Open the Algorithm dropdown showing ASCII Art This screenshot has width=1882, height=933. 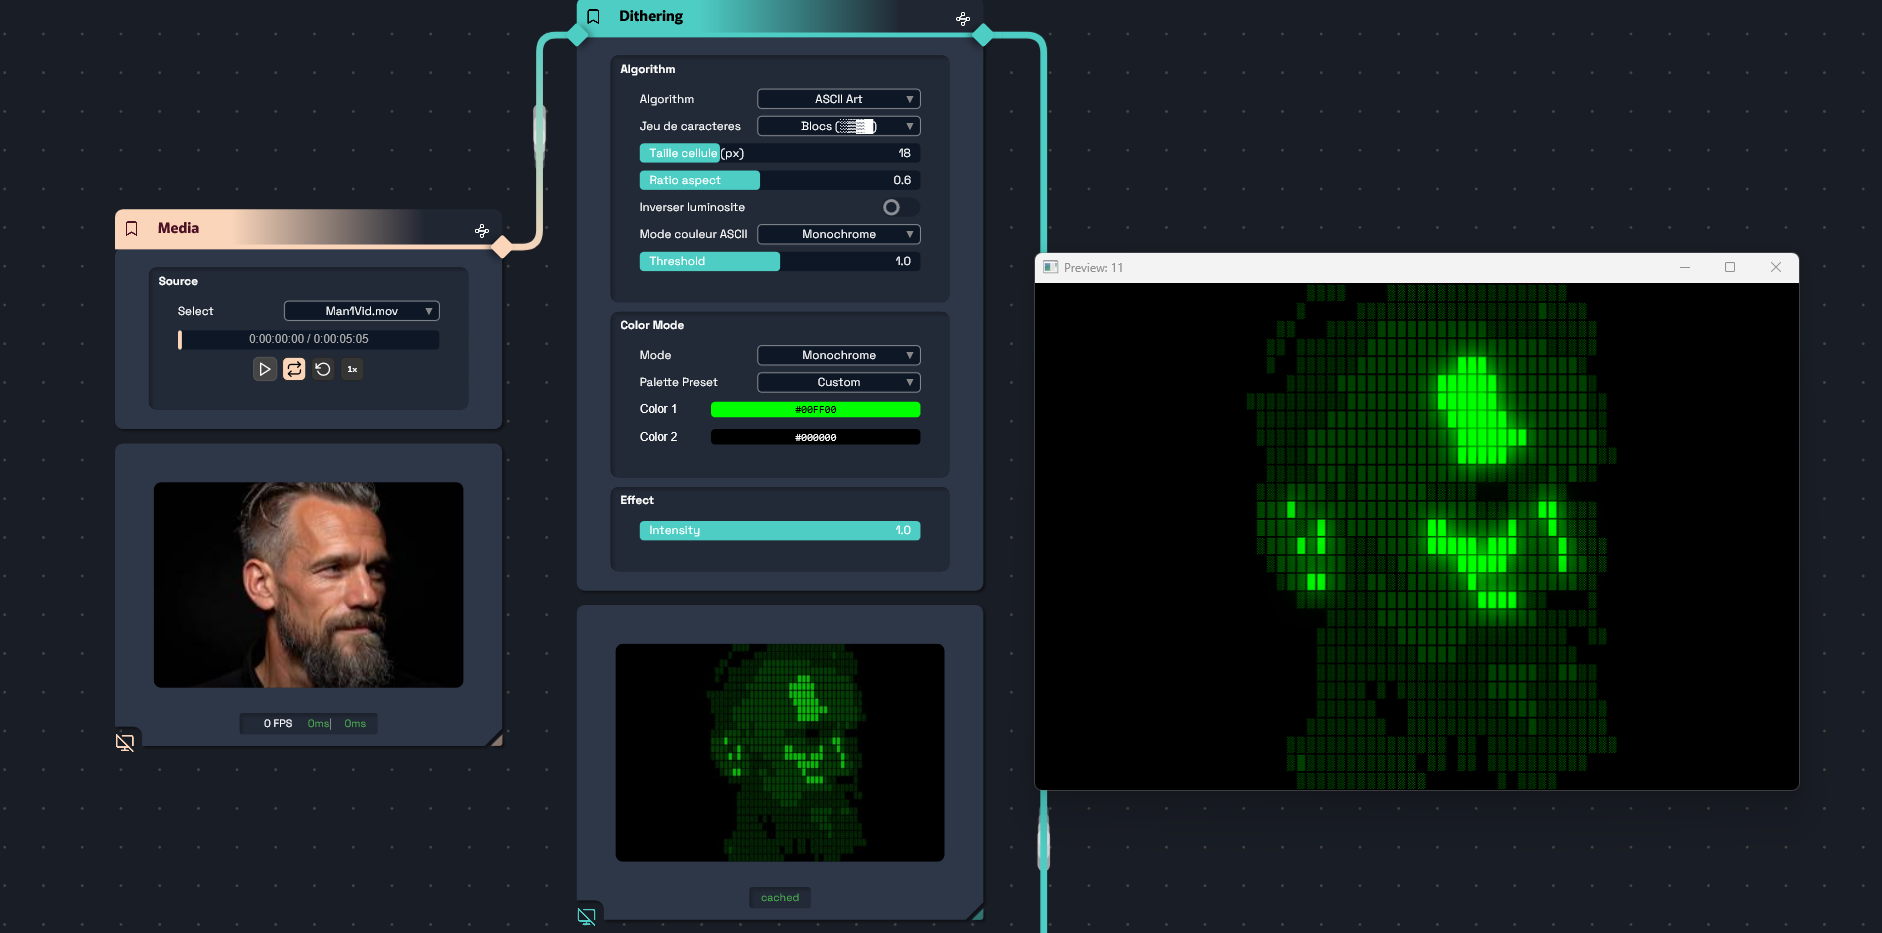pyautogui.click(x=837, y=99)
